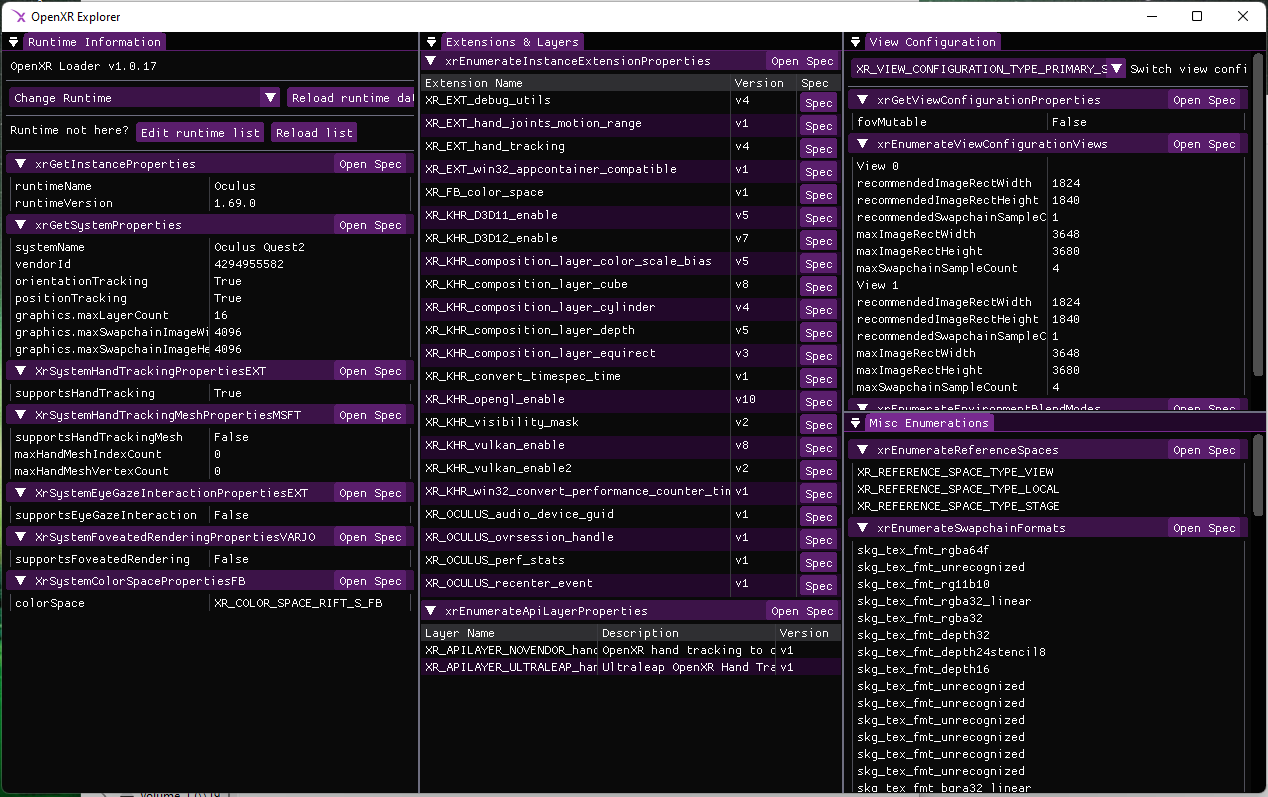Click the supportsHandTrackingMesh property label
This screenshot has height=797, width=1268.
(x=99, y=437)
